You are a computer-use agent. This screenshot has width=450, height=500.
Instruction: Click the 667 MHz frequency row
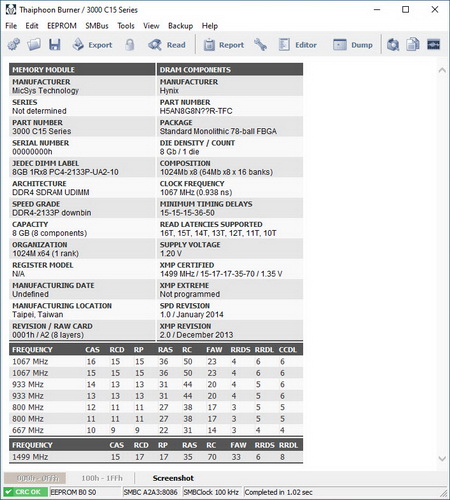point(156,430)
